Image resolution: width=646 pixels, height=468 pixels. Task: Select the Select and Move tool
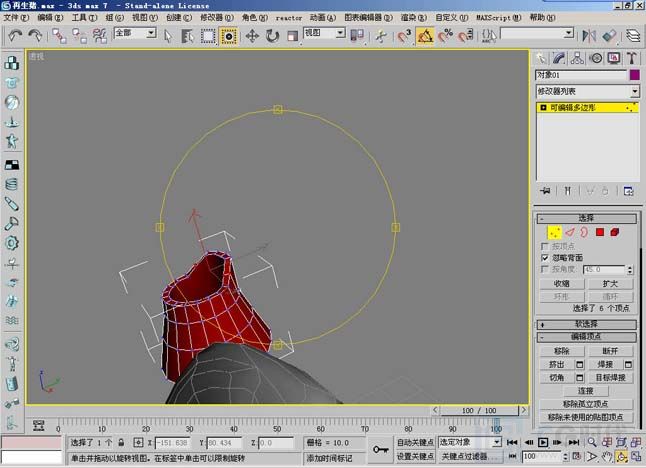point(252,36)
